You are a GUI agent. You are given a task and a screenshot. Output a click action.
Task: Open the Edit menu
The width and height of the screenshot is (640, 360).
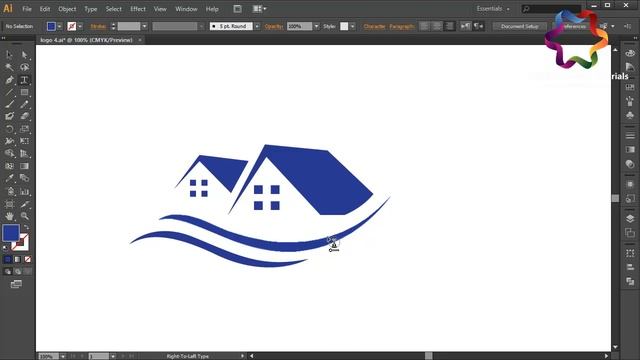45,9
